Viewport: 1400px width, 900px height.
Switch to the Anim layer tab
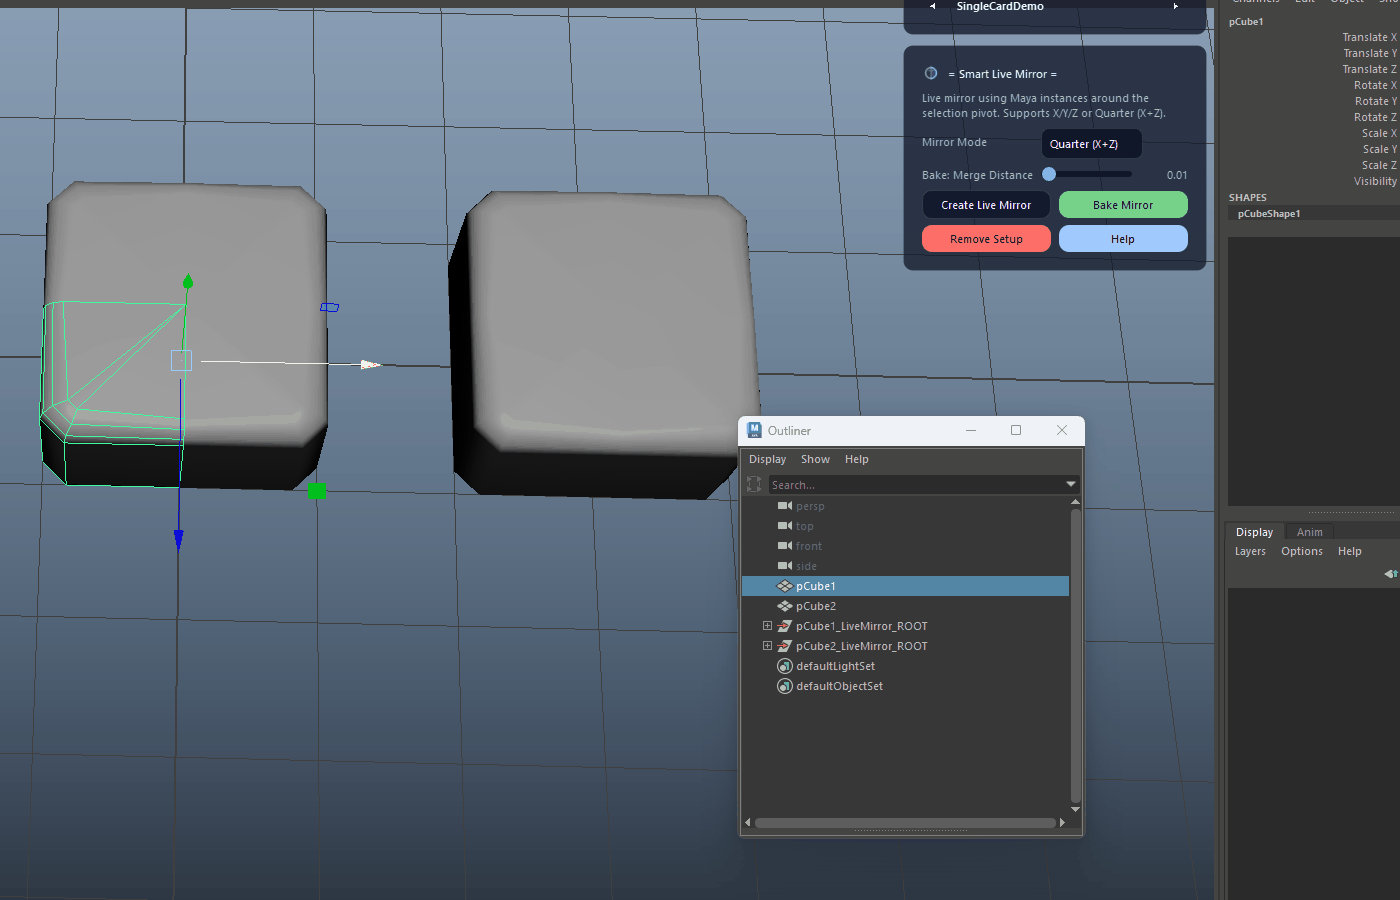click(x=1310, y=532)
